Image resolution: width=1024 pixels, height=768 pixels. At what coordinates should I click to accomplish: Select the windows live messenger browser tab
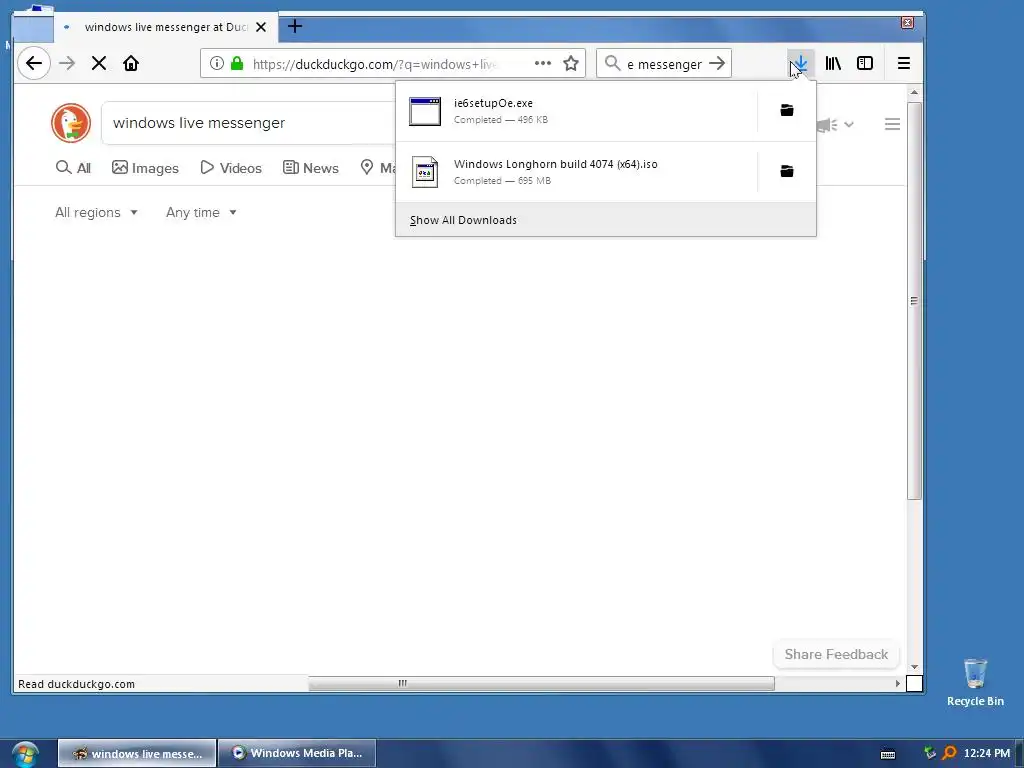coord(166,27)
